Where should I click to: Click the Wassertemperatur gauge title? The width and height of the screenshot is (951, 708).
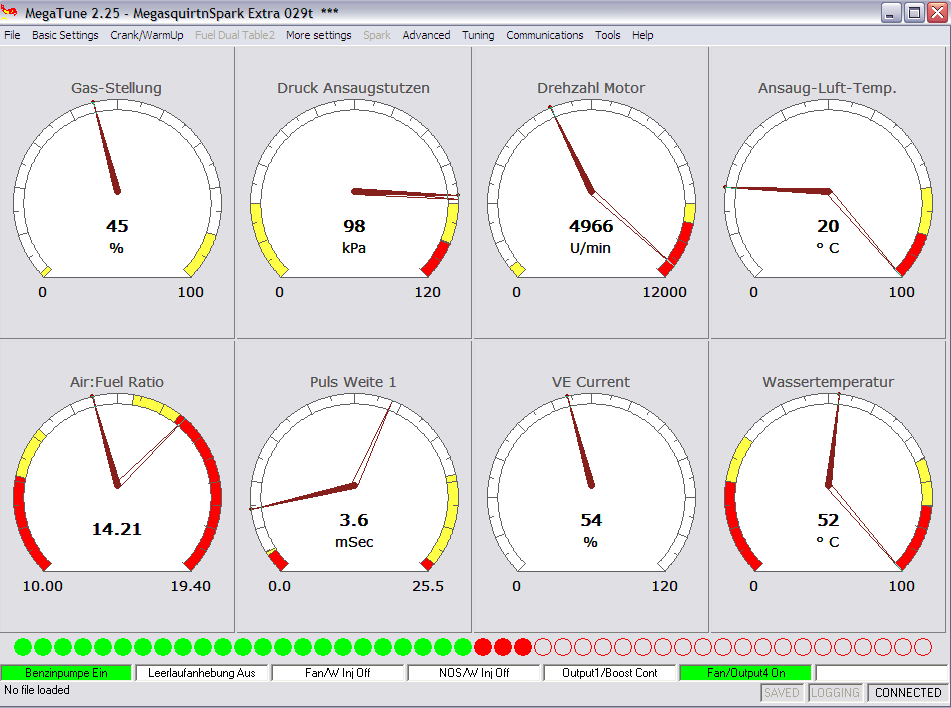coord(828,382)
